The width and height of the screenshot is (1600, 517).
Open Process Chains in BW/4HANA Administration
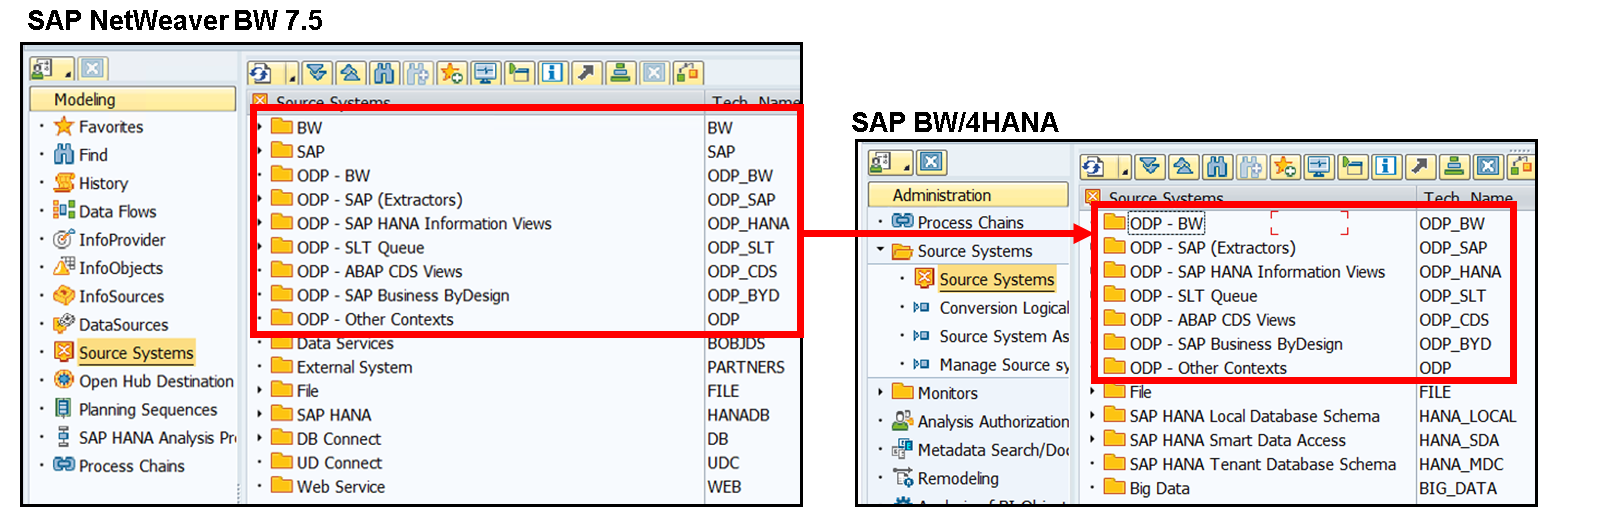tap(958, 222)
